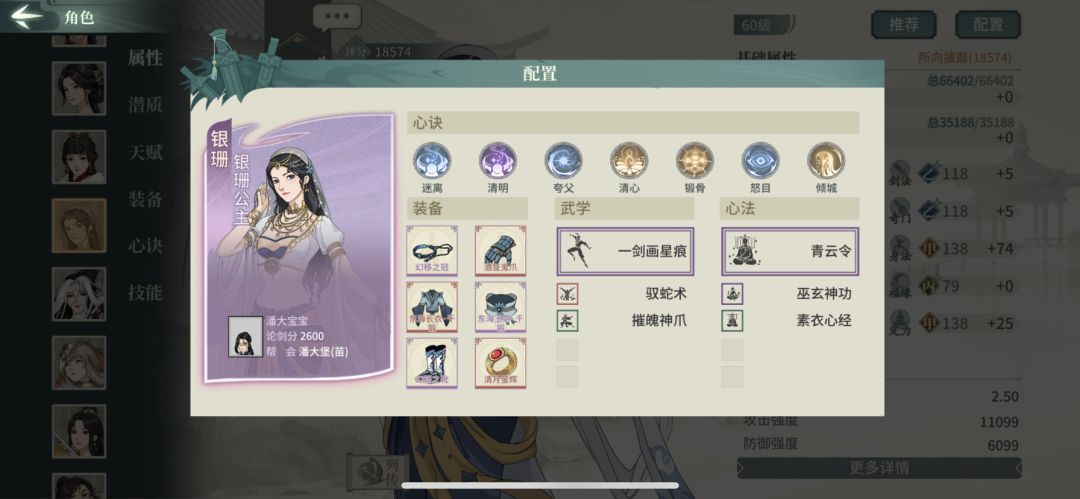Open the 幻移之冠 headpiece equipment slot
Viewport: 1080px width, 499px height.
coord(432,251)
